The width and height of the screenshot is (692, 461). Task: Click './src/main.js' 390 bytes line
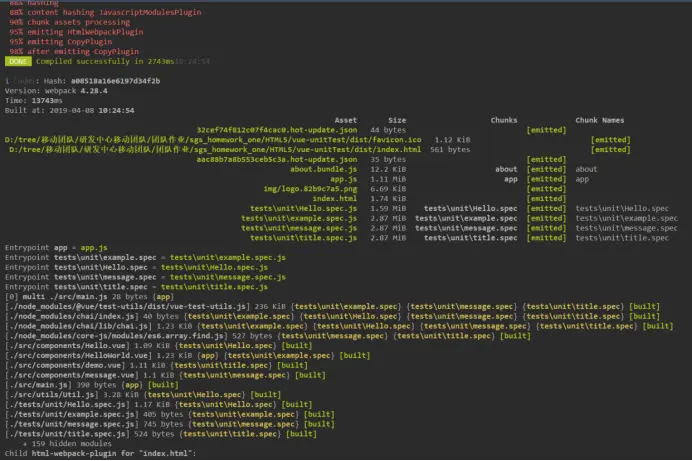pyautogui.click(x=91, y=385)
